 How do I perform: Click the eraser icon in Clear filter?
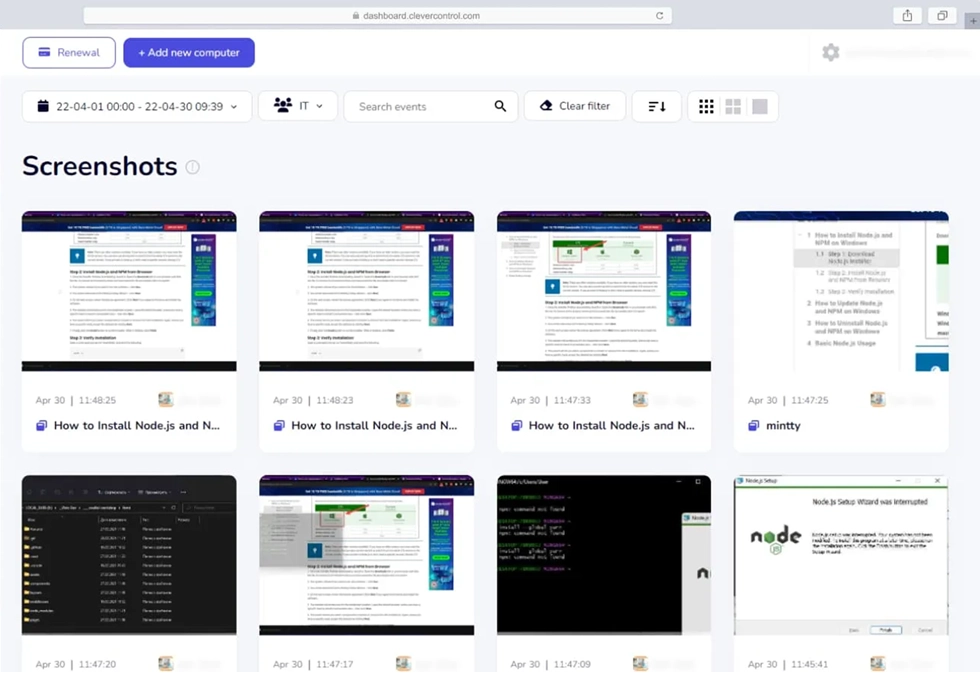[546, 106]
